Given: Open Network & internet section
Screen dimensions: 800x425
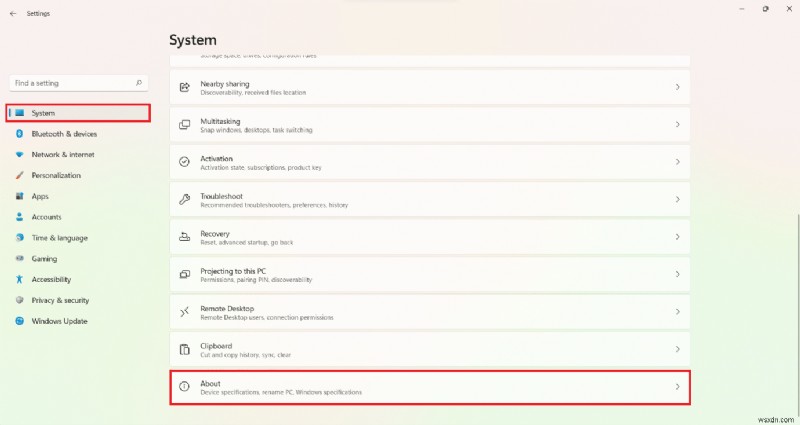Looking at the screenshot, I should click(x=63, y=155).
